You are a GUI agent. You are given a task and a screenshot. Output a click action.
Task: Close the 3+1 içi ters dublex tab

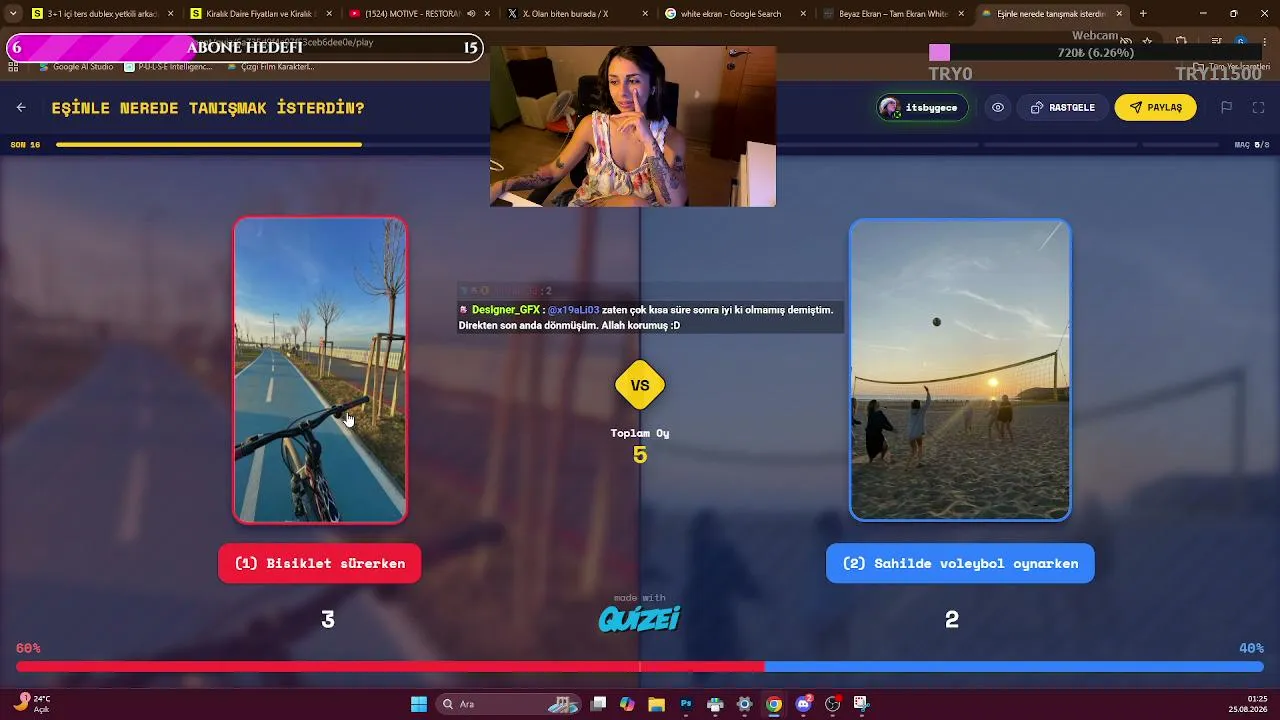click(170, 14)
